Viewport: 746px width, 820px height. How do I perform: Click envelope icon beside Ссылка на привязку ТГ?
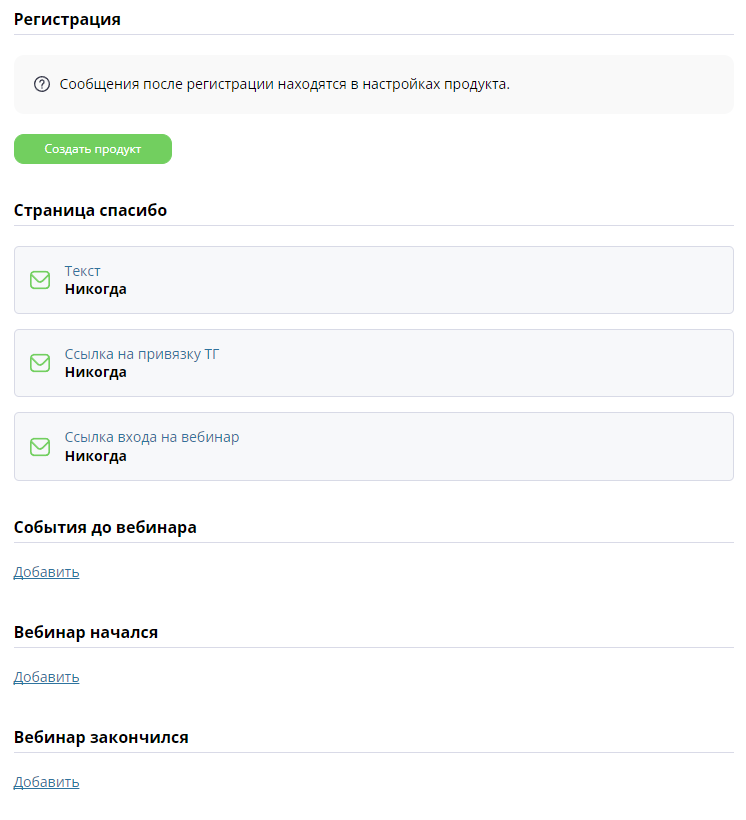(40, 363)
